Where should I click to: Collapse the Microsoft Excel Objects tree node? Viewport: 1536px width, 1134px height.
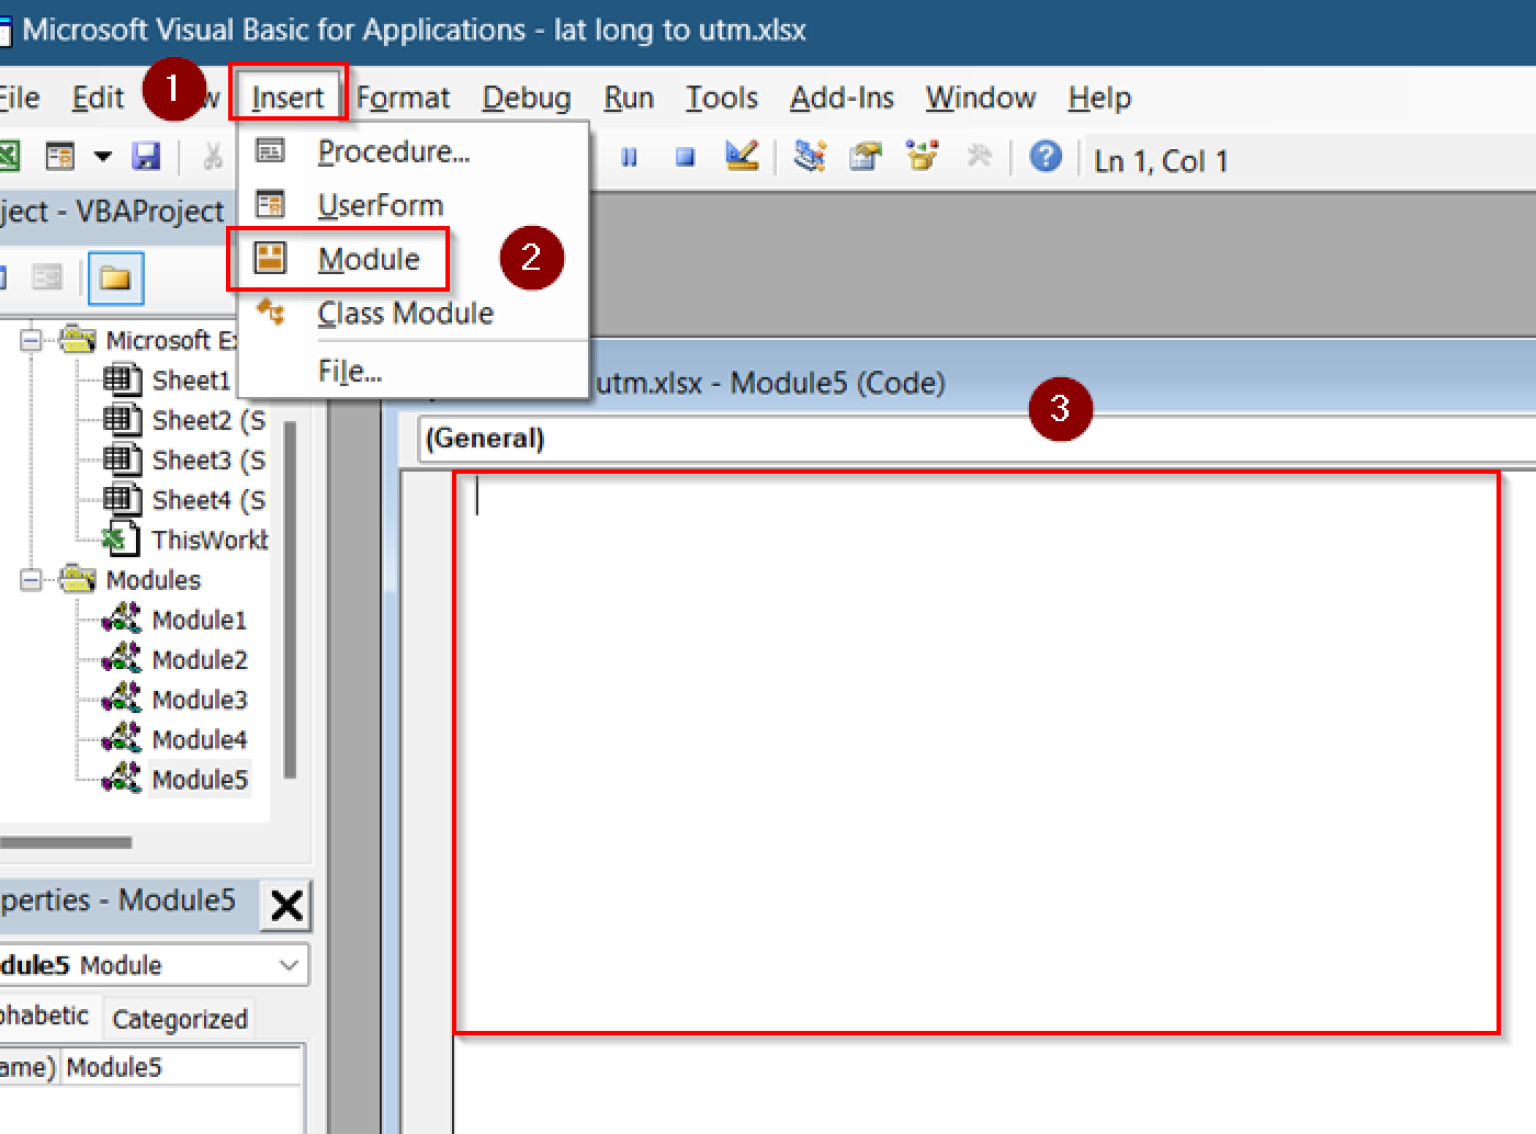click(x=31, y=341)
